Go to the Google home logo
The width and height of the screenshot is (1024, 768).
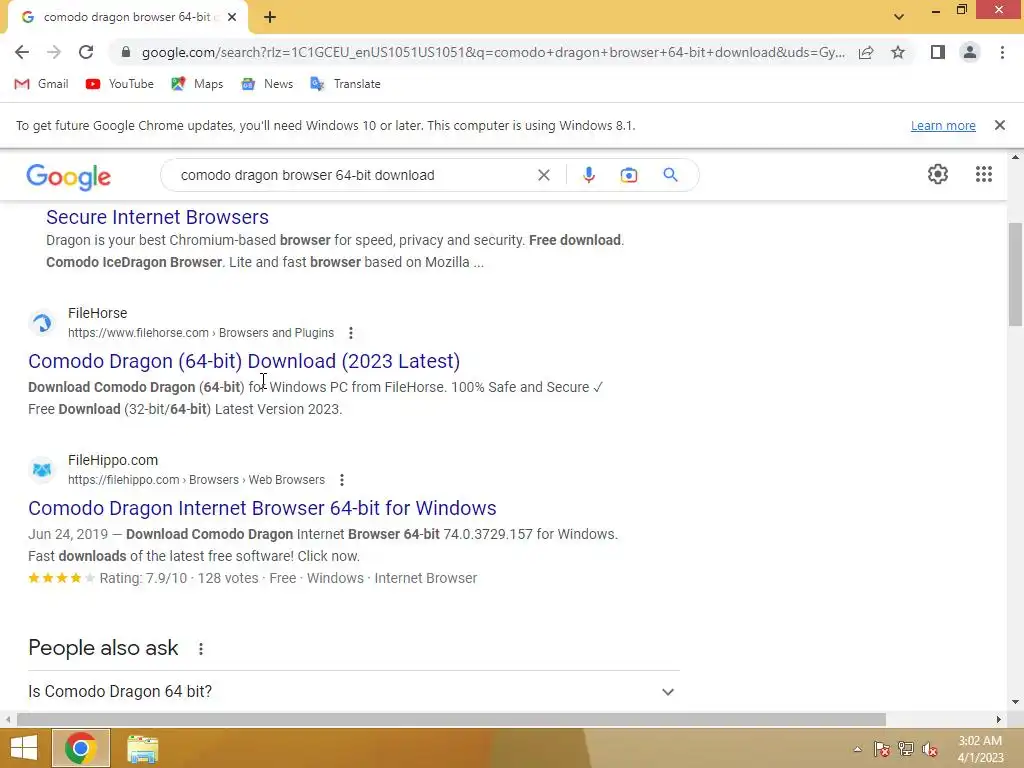[69, 176]
